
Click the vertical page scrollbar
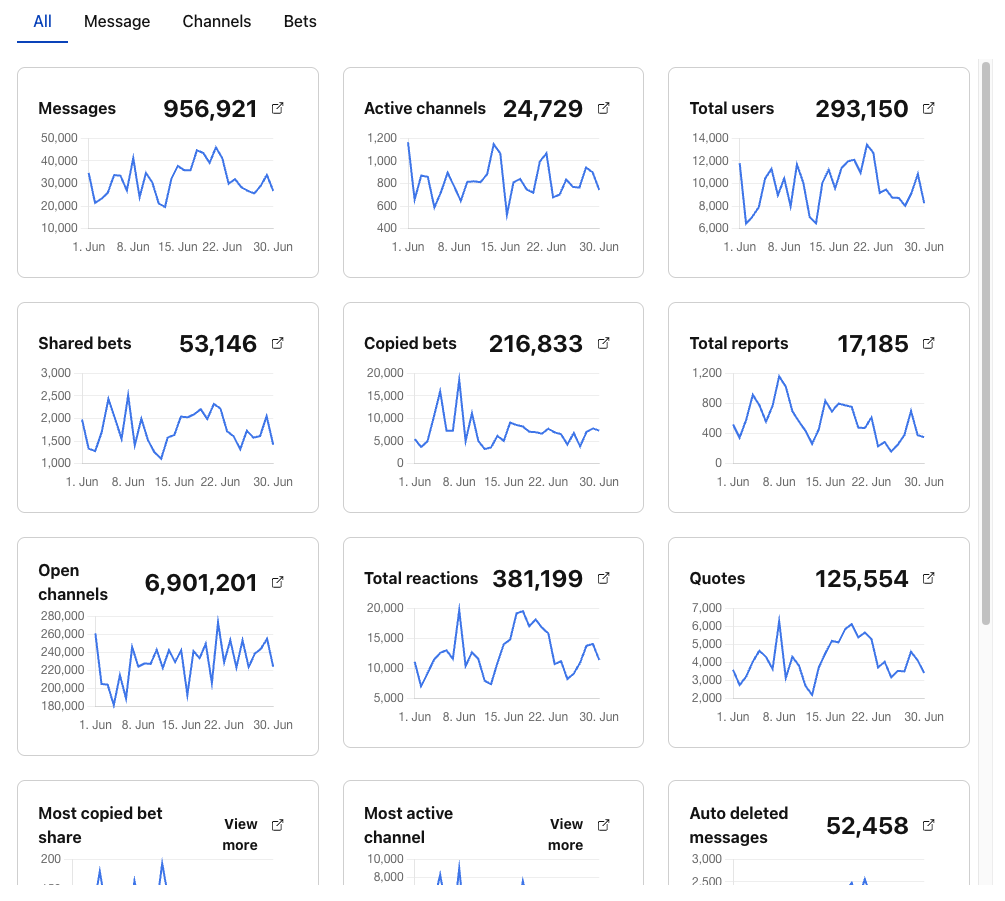986,340
